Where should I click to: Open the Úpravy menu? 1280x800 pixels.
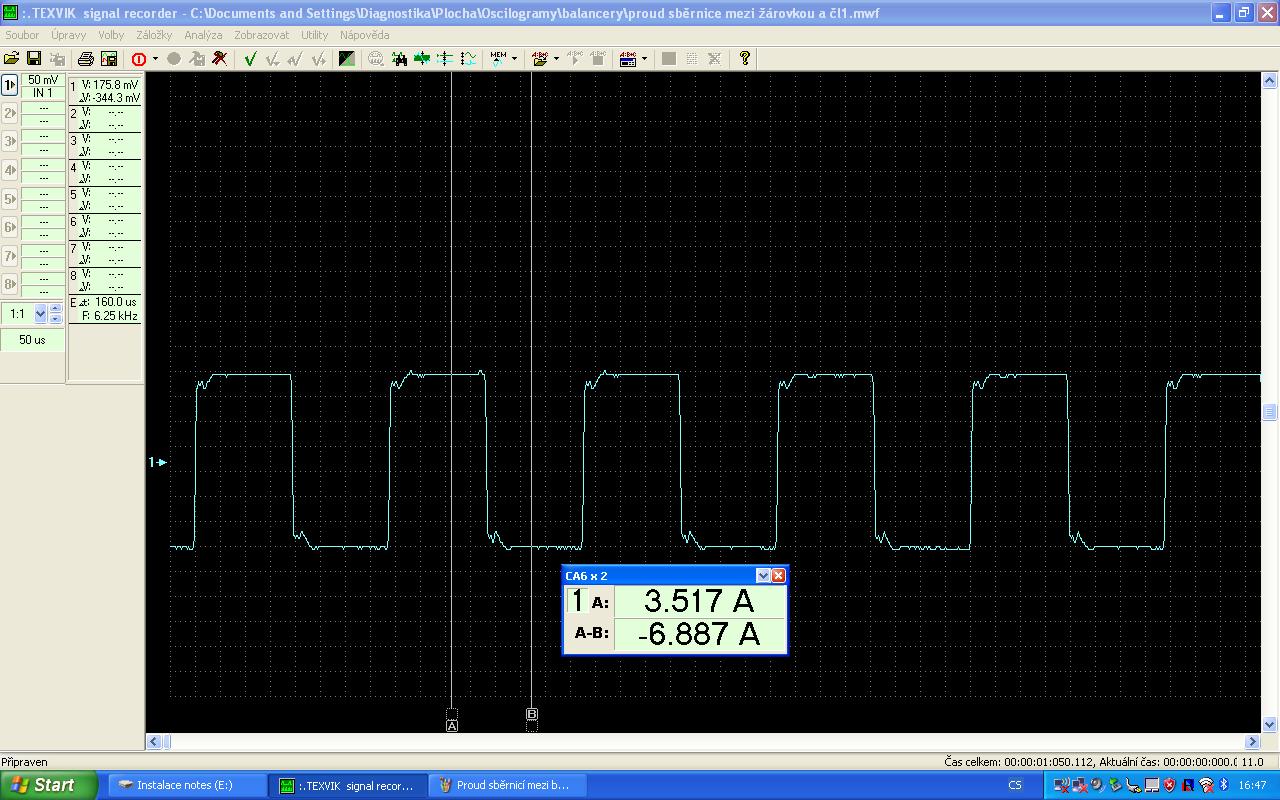click(x=68, y=35)
